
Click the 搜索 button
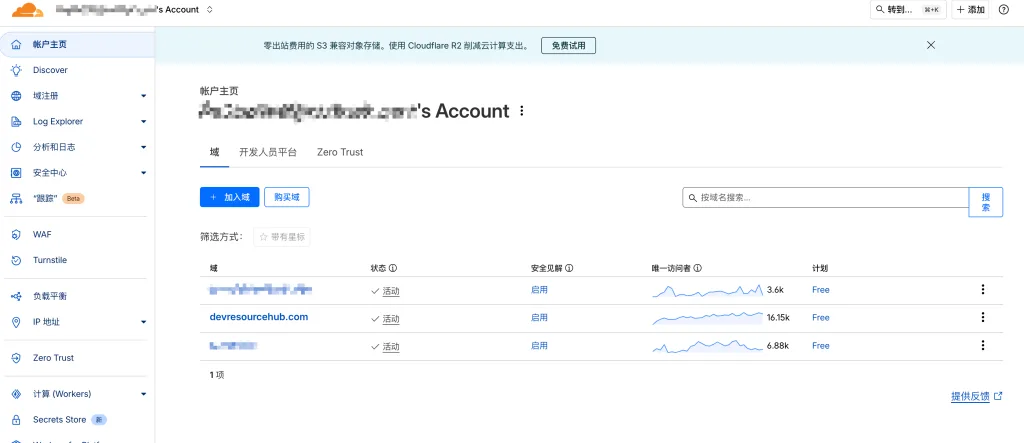pos(985,203)
